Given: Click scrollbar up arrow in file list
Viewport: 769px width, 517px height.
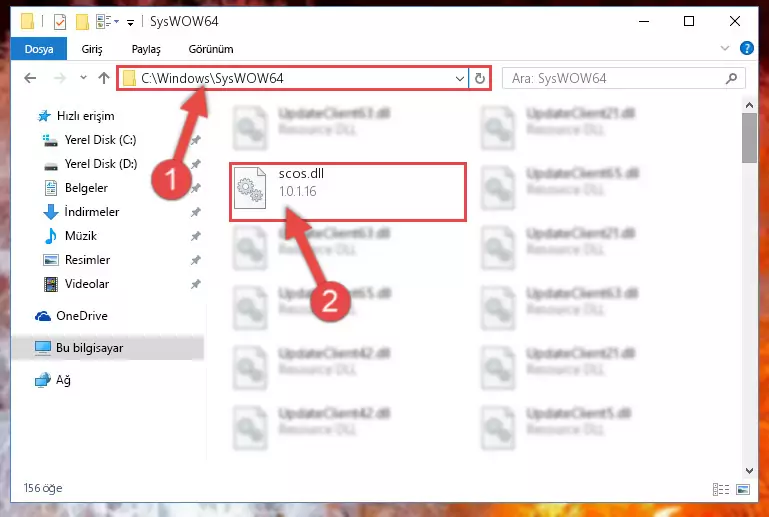Looking at the screenshot, I should coord(749,105).
